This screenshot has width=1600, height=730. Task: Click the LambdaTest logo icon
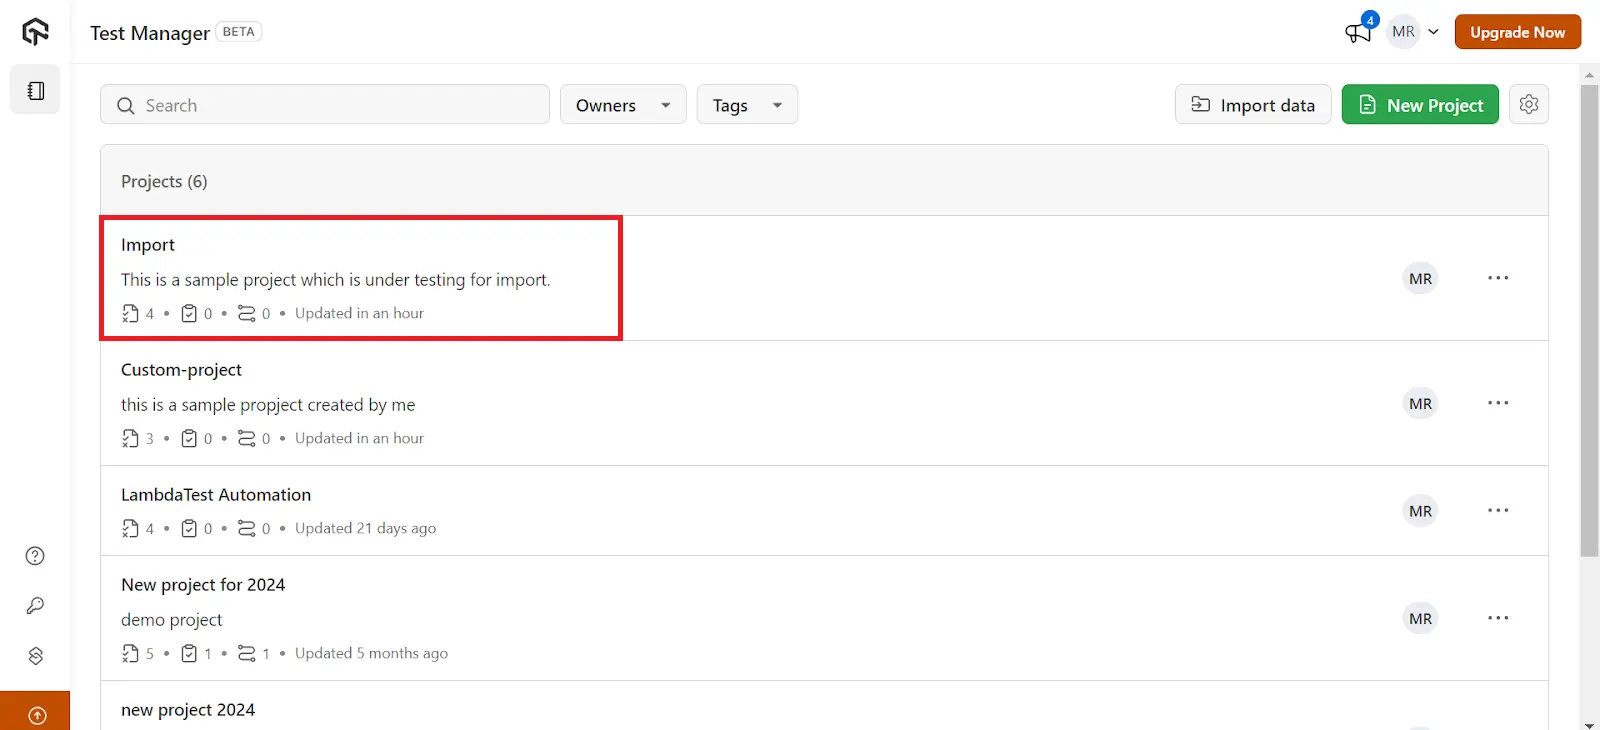[35, 32]
